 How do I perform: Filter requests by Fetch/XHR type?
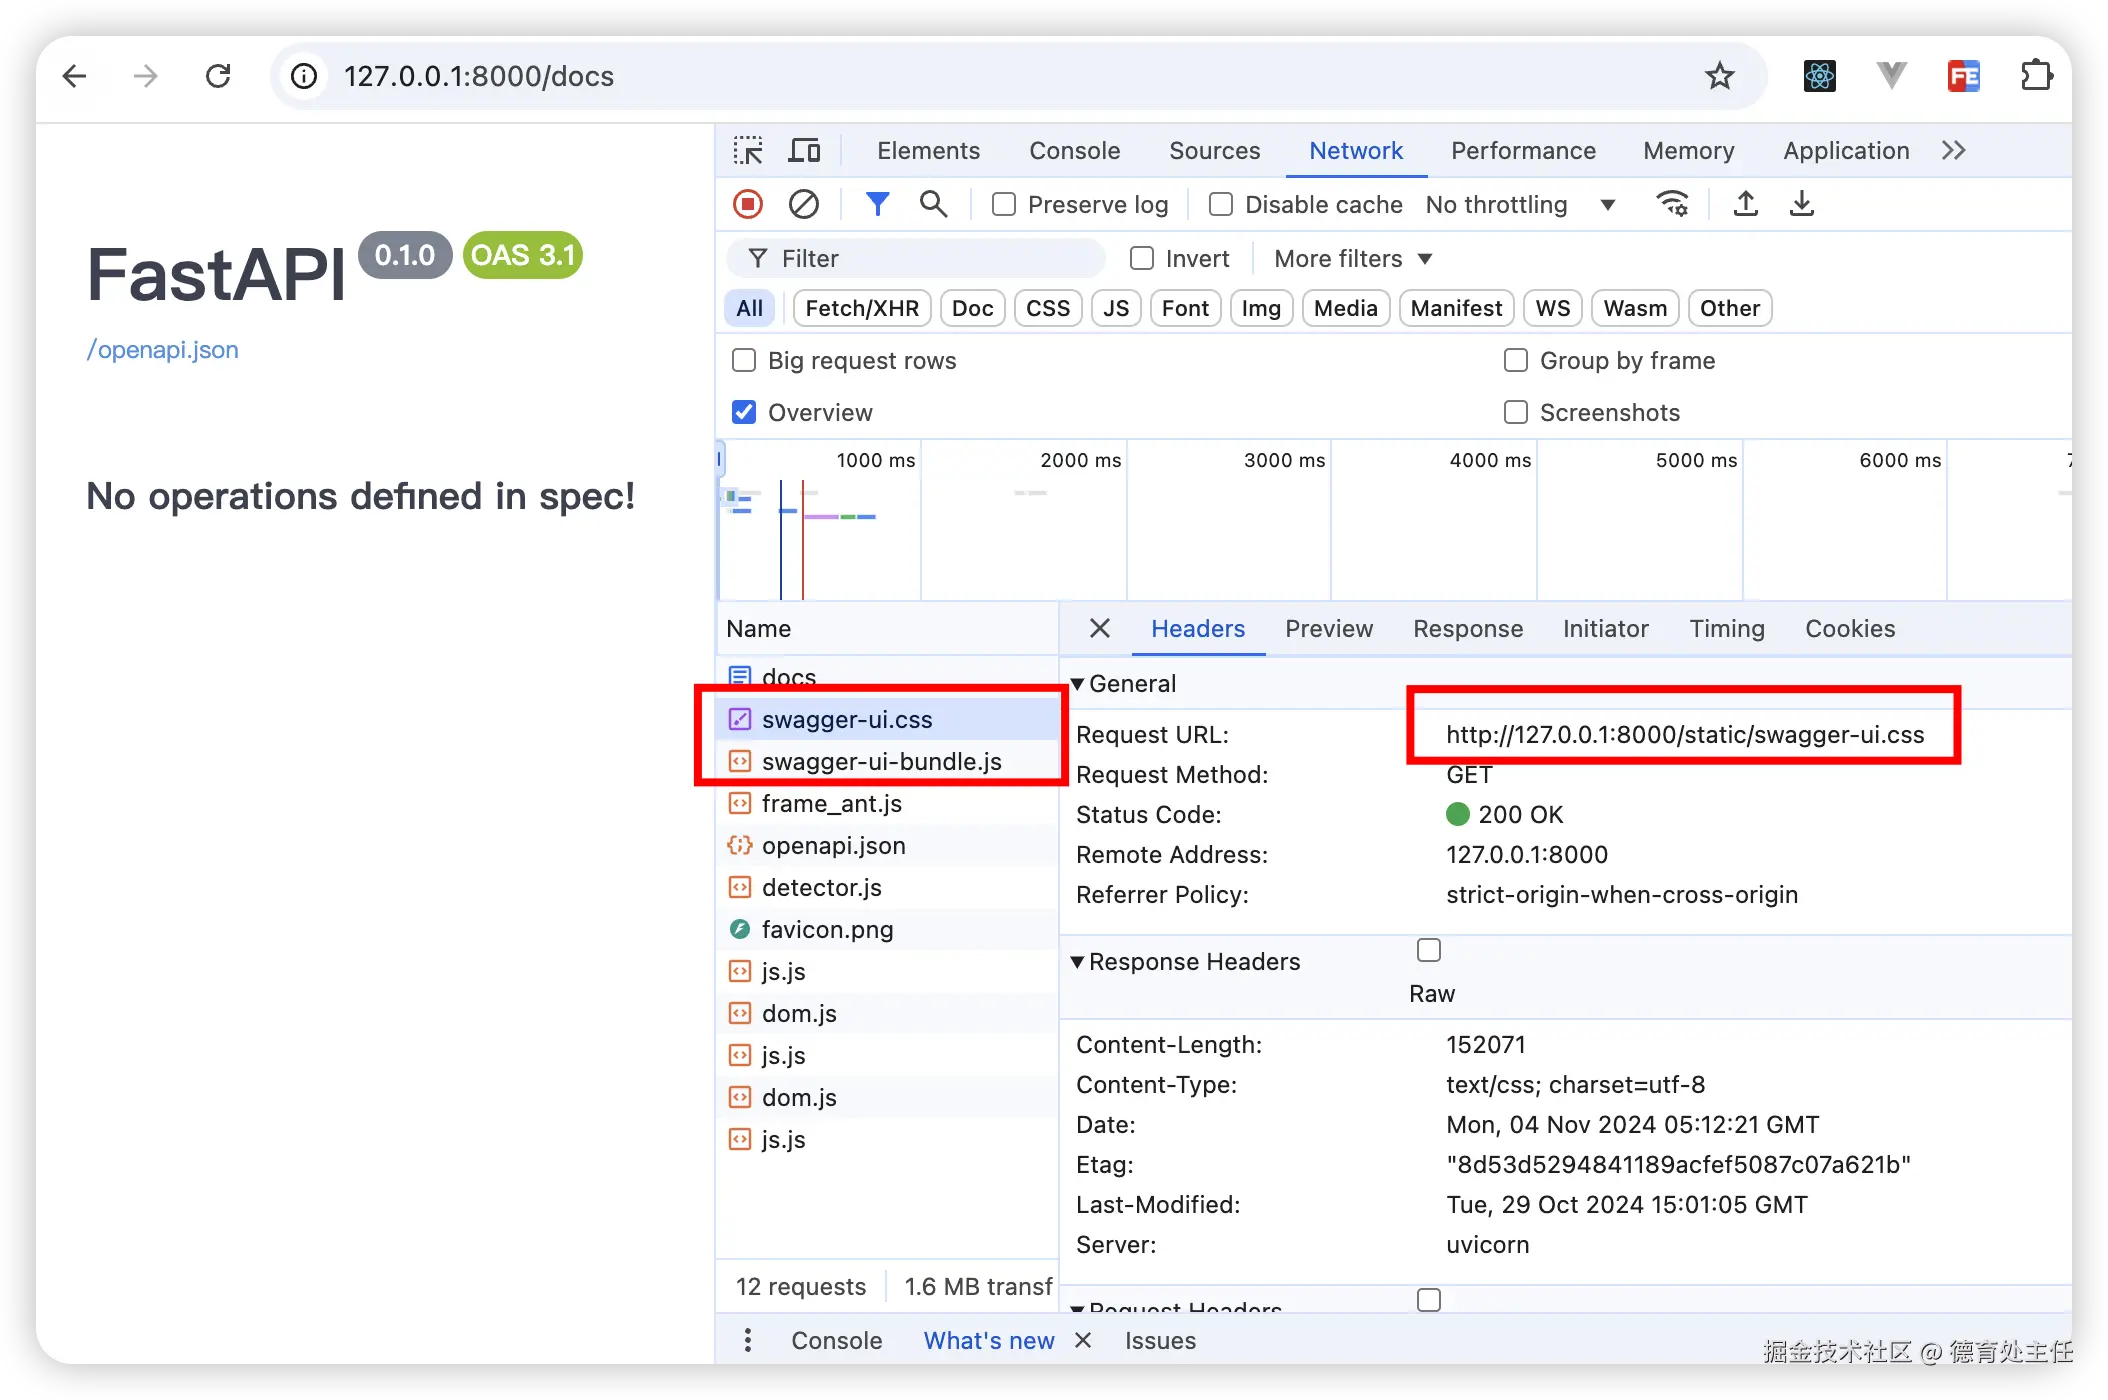click(862, 308)
